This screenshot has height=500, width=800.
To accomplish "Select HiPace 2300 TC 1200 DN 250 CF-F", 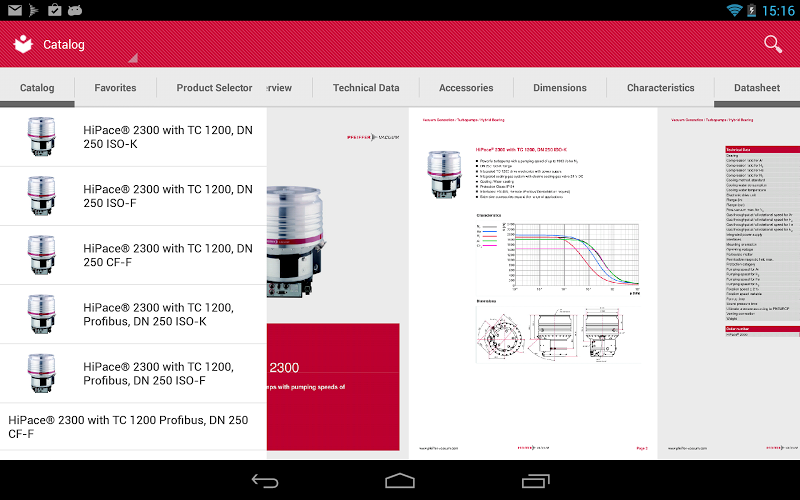I will click(x=133, y=255).
